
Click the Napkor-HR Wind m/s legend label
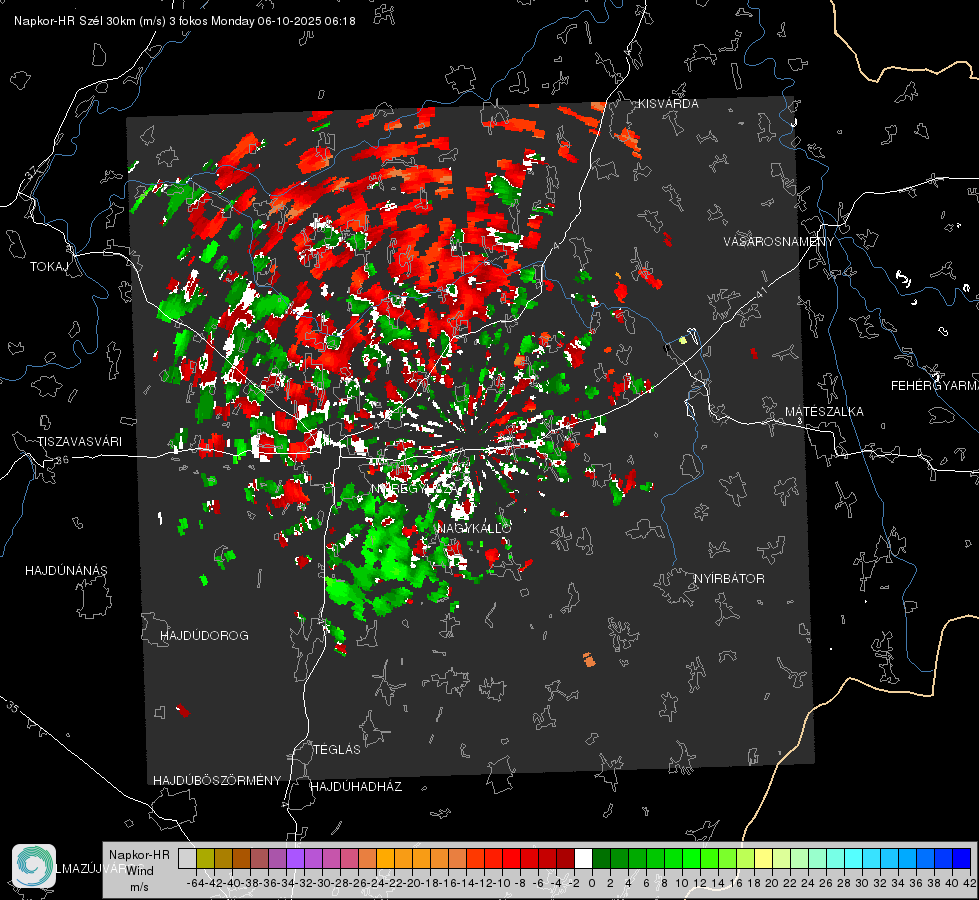click(x=139, y=871)
